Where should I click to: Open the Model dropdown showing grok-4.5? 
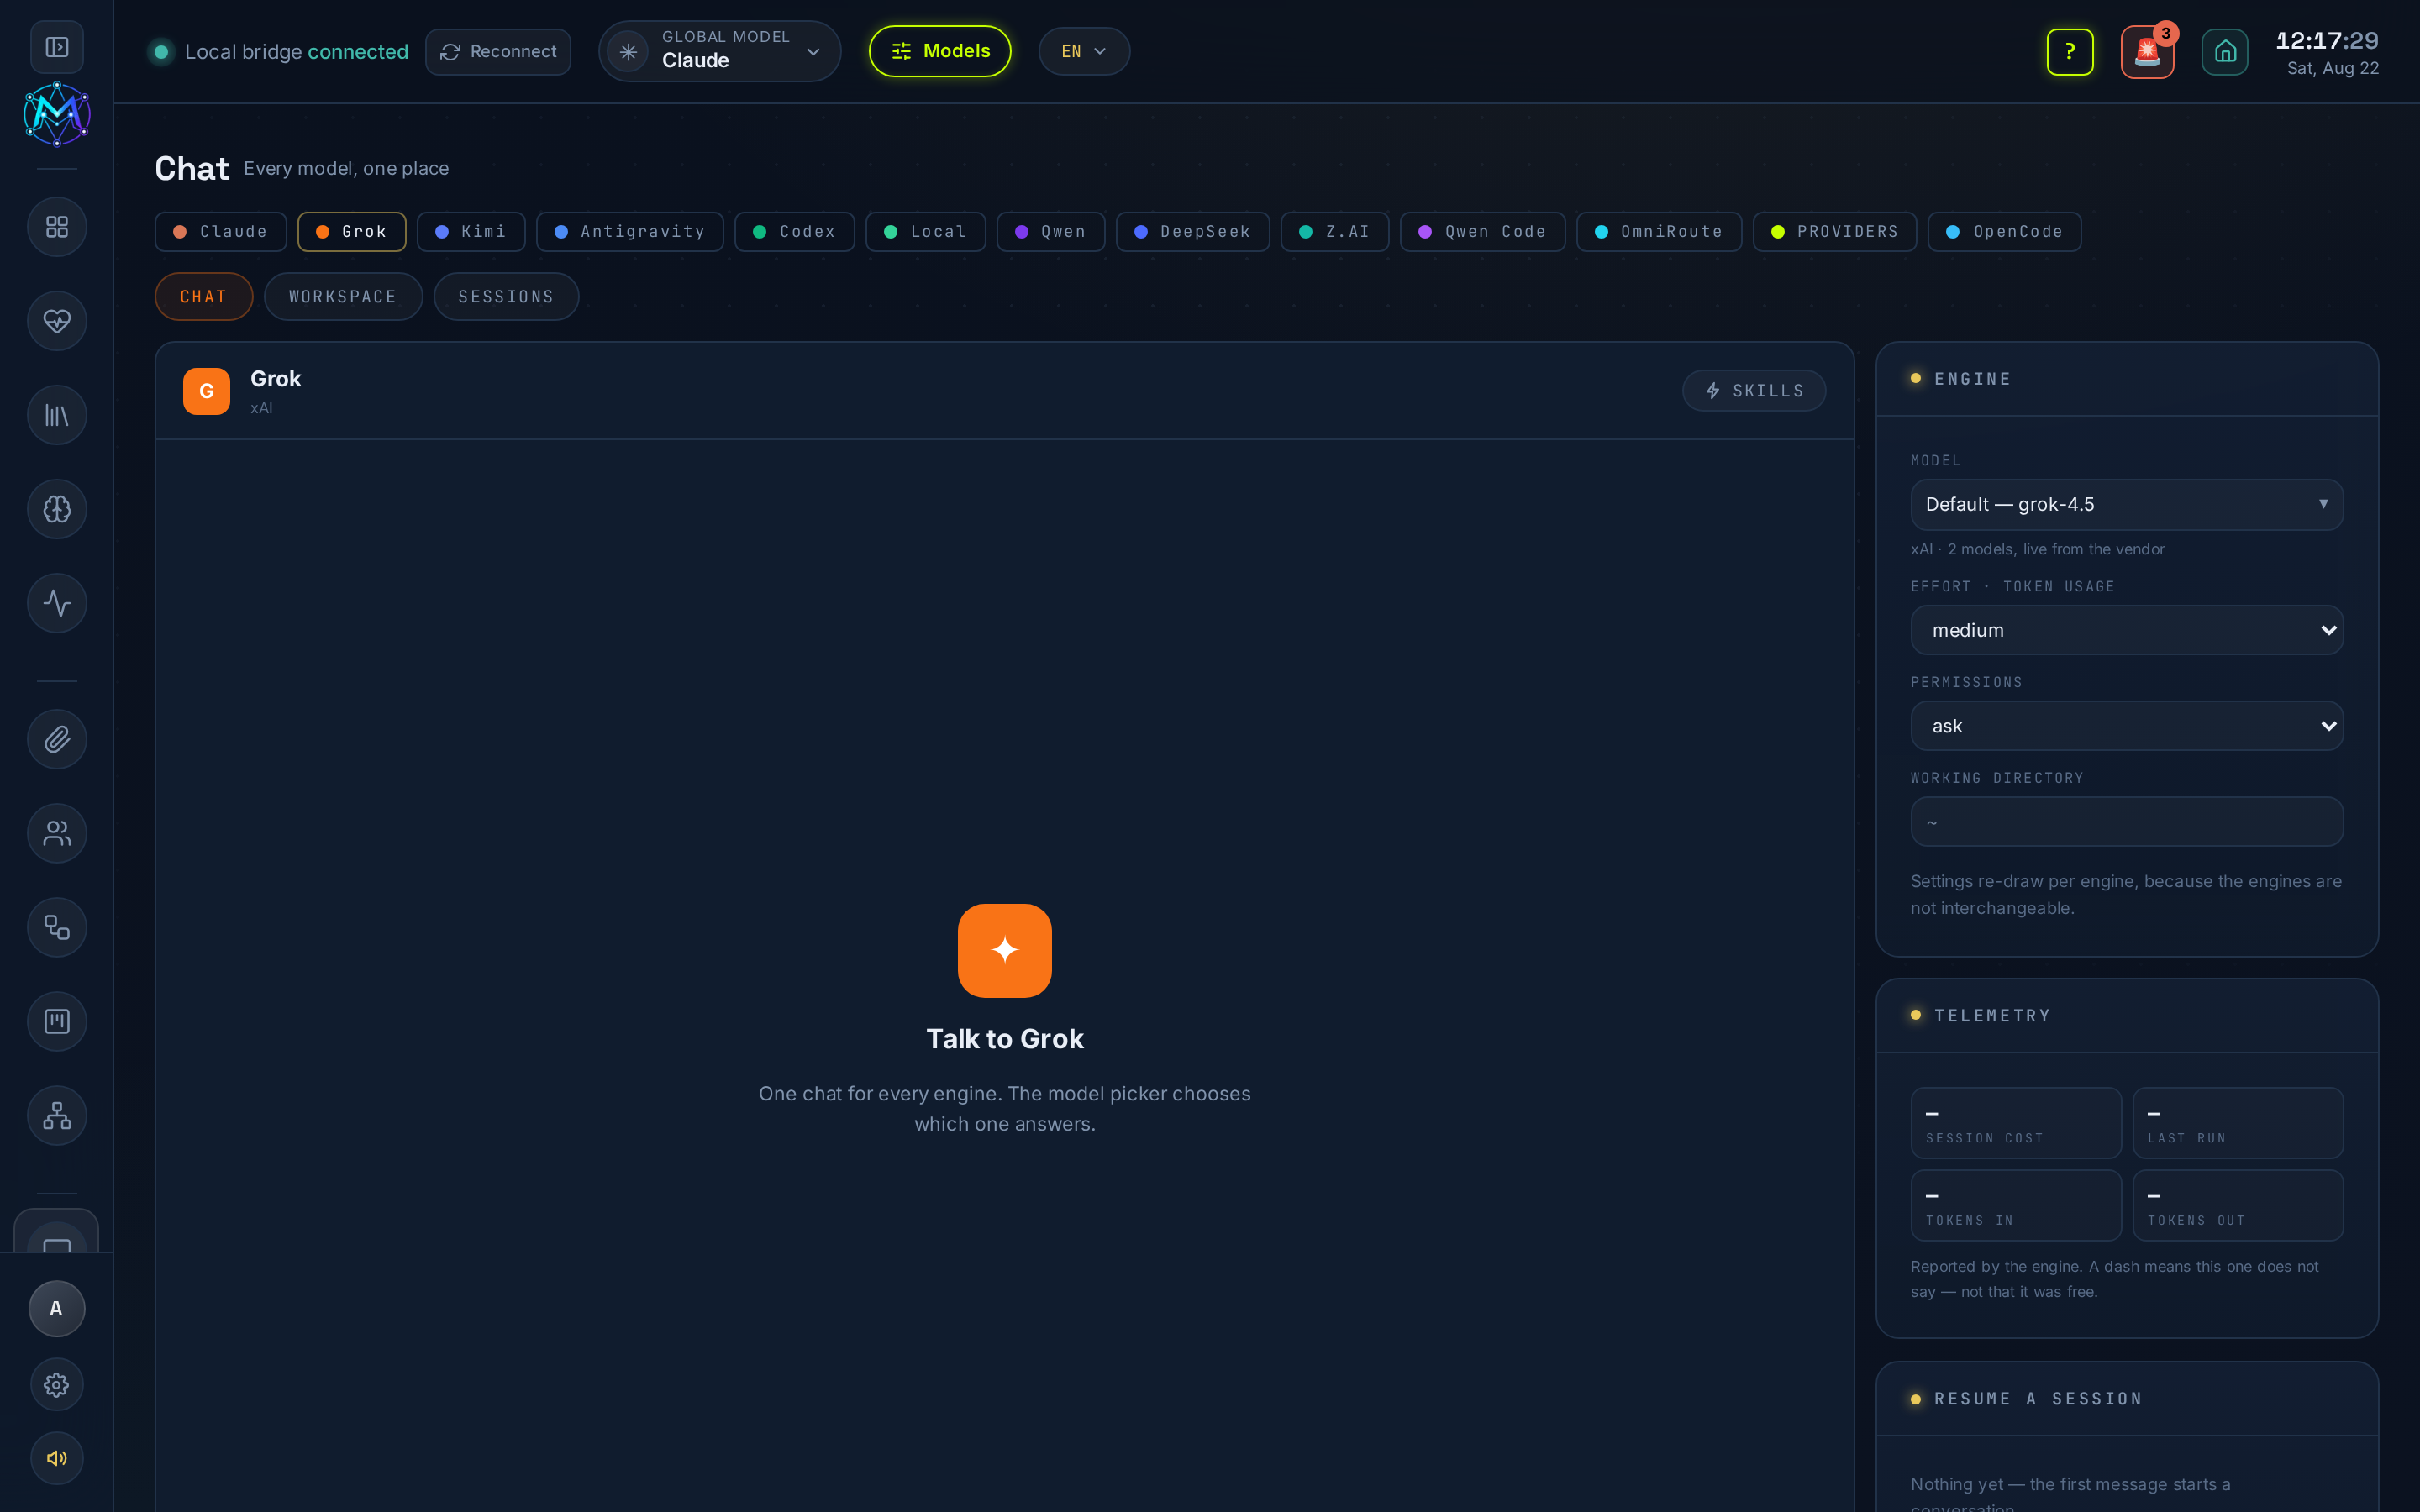[x=2127, y=504]
